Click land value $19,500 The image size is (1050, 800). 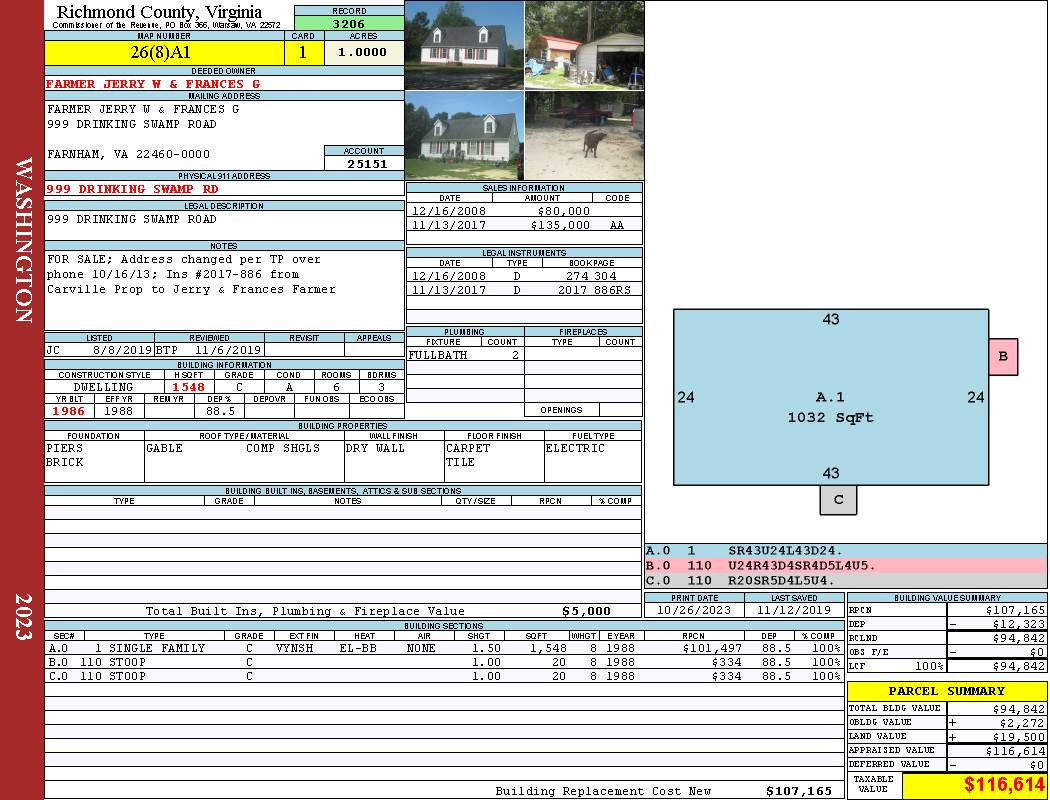[x=1018, y=737]
